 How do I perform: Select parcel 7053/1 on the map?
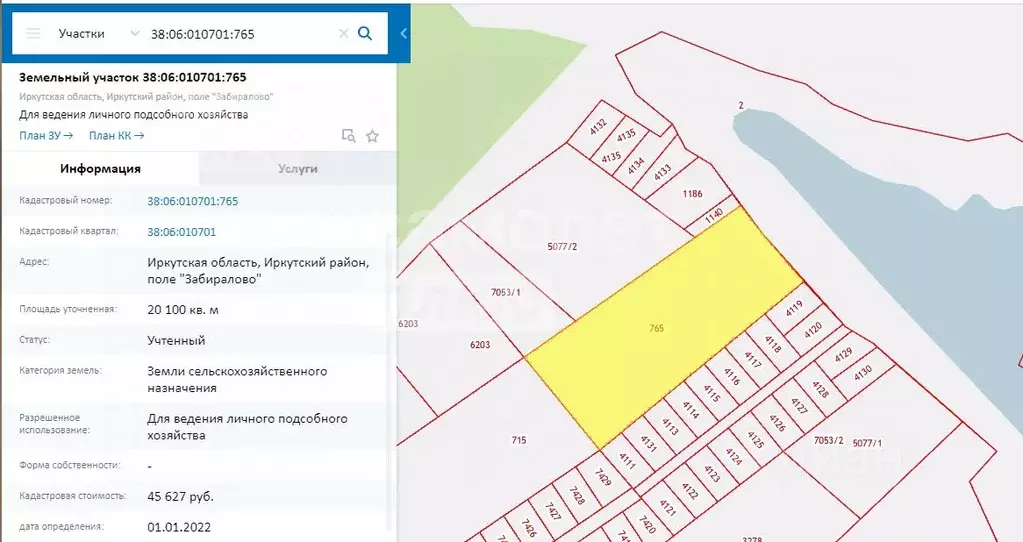coord(506,292)
